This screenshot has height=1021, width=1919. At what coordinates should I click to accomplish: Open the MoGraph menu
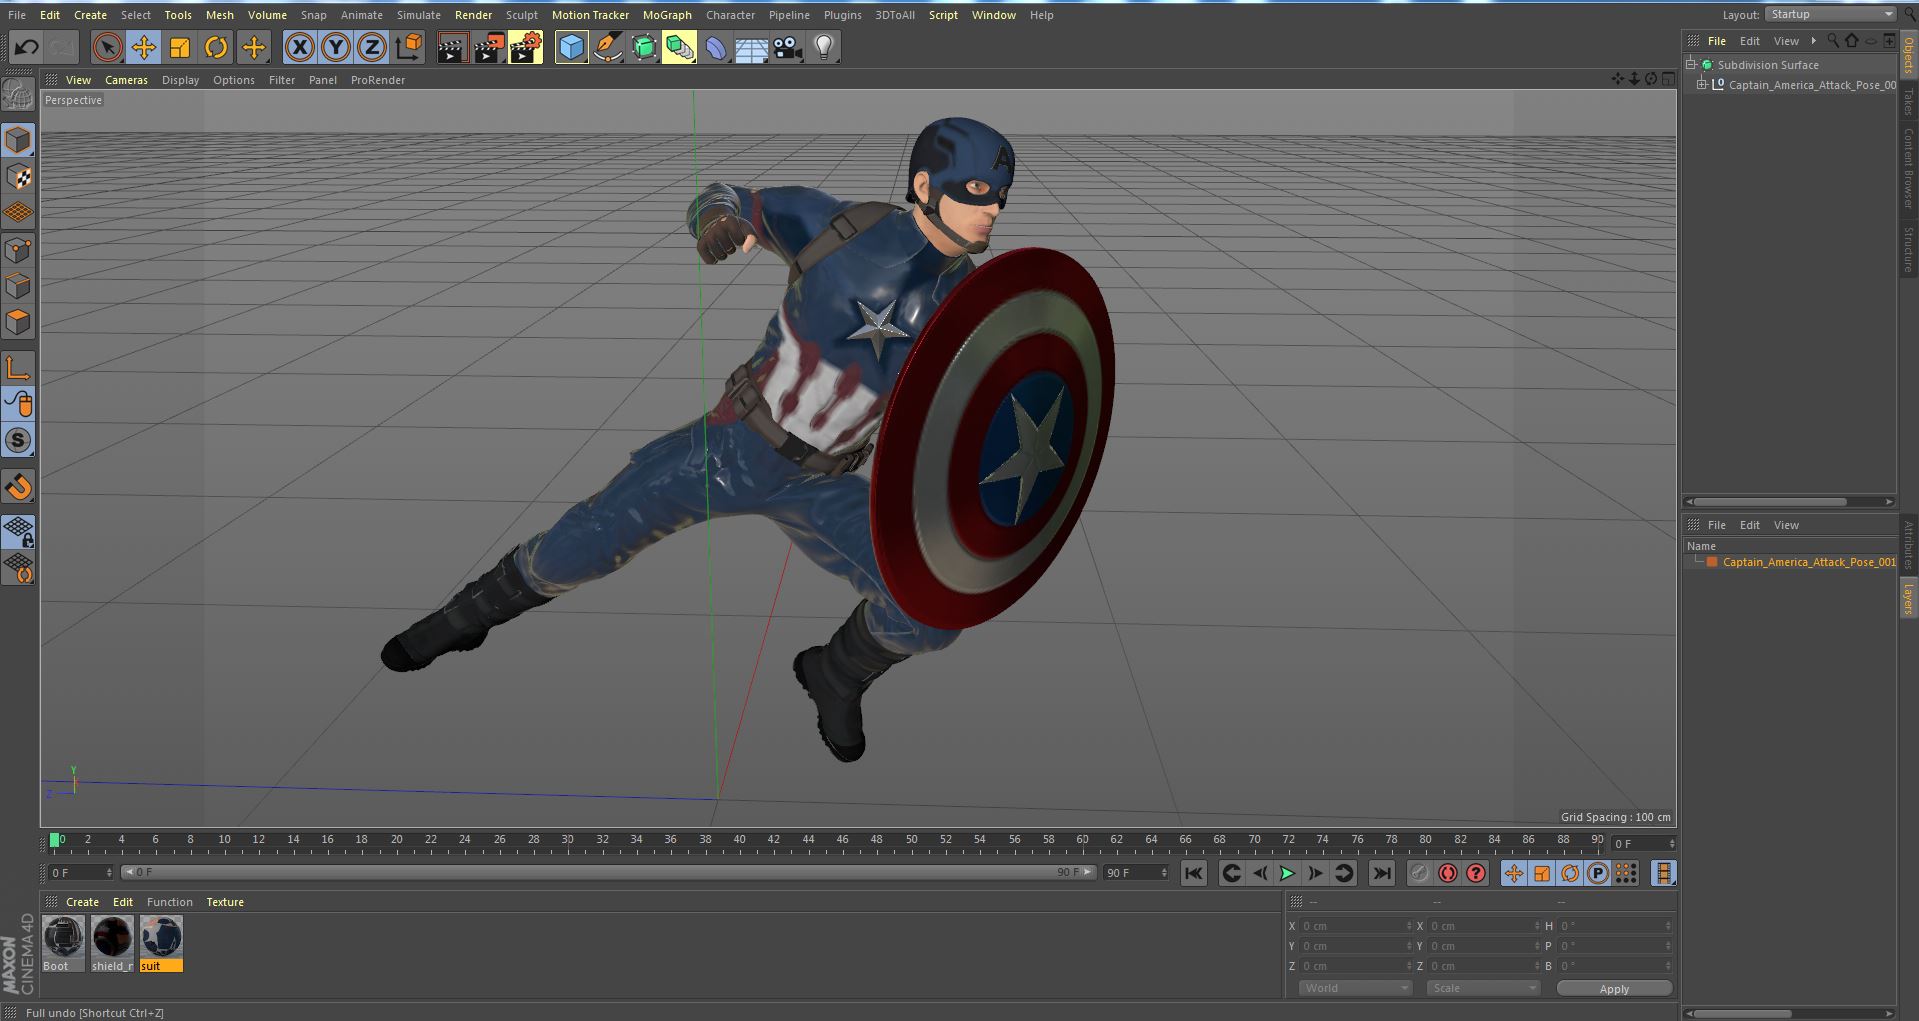667,15
